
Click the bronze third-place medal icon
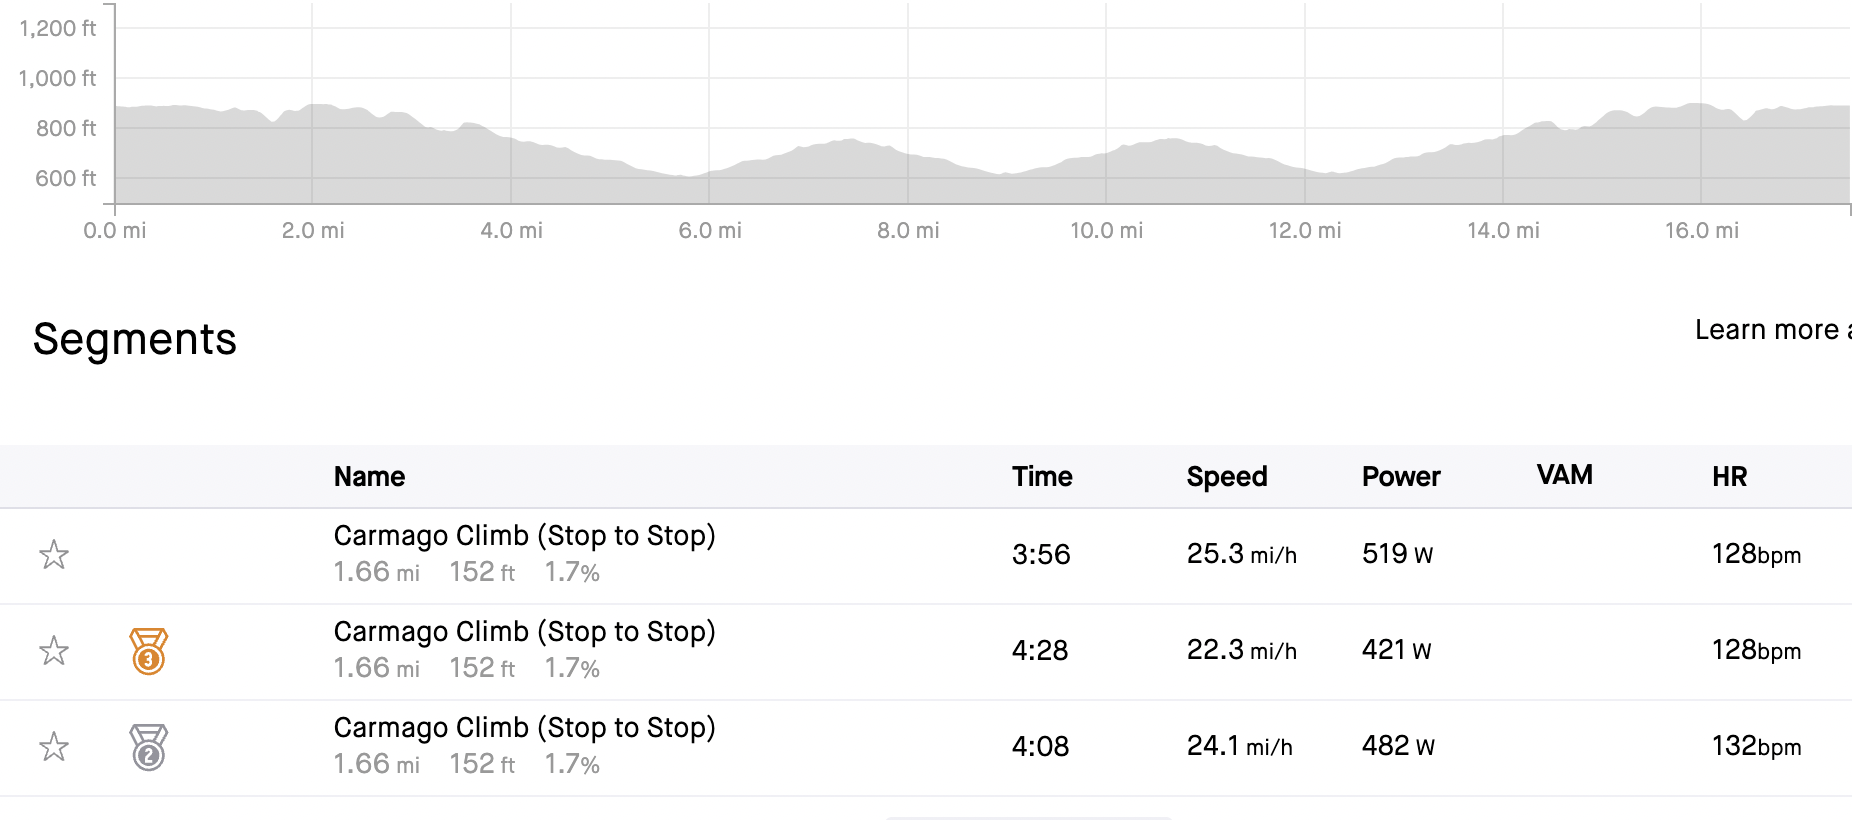pyautogui.click(x=148, y=651)
